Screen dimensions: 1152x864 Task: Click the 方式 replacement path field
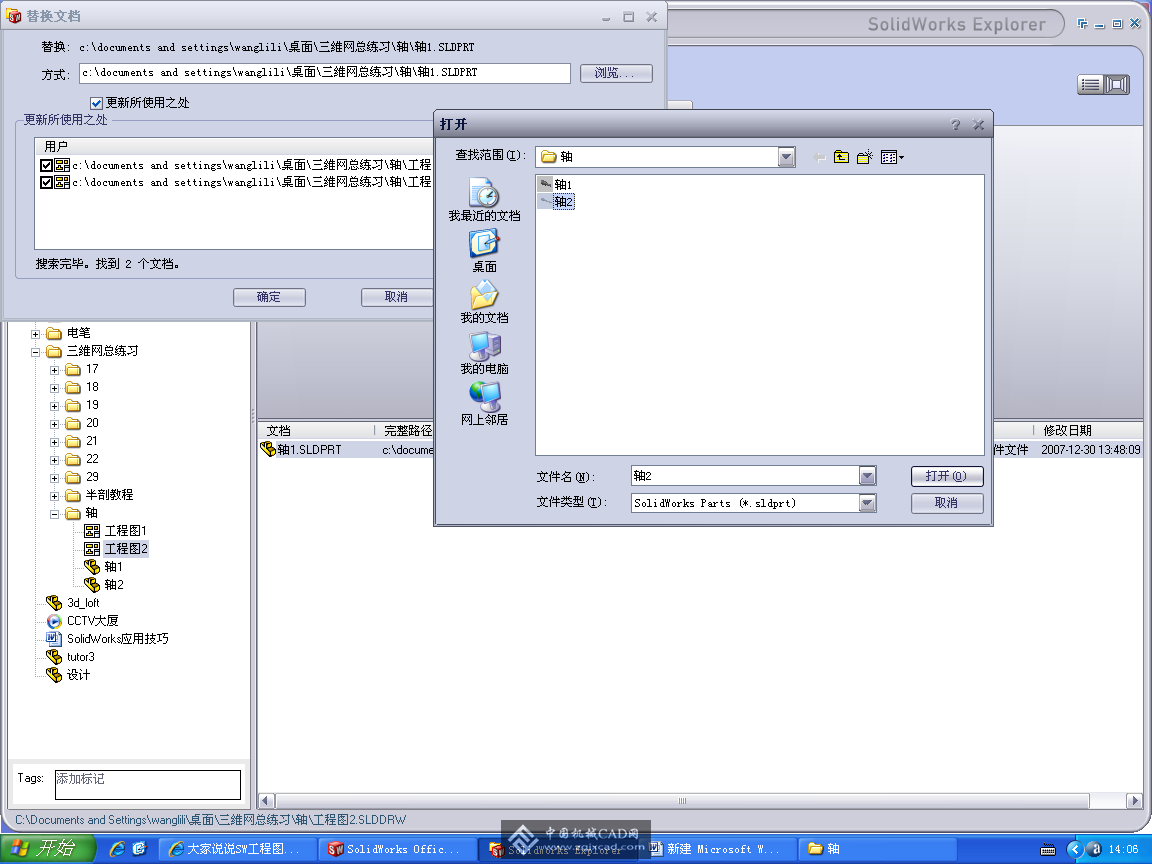(x=325, y=73)
